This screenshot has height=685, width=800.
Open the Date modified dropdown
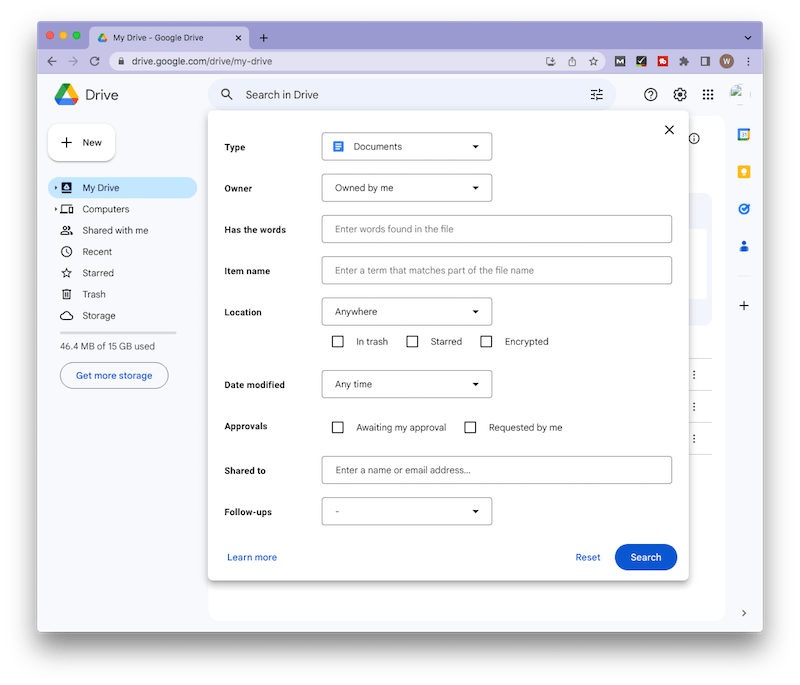[x=406, y=384]
